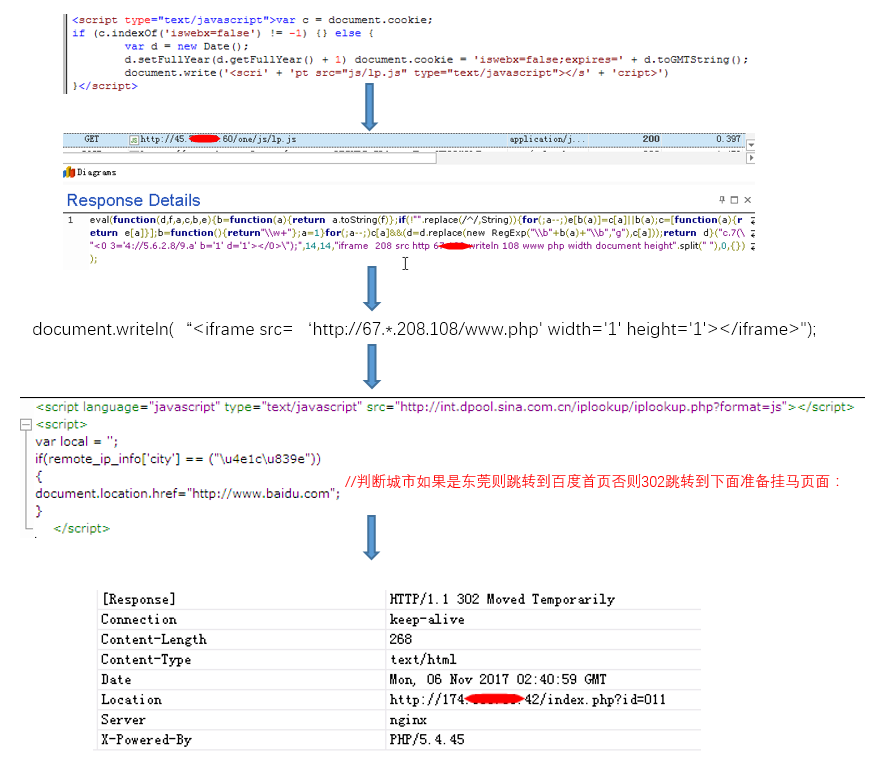Click the document.location.href baidu.com line

pyautogui.click(x=188, y=494)
